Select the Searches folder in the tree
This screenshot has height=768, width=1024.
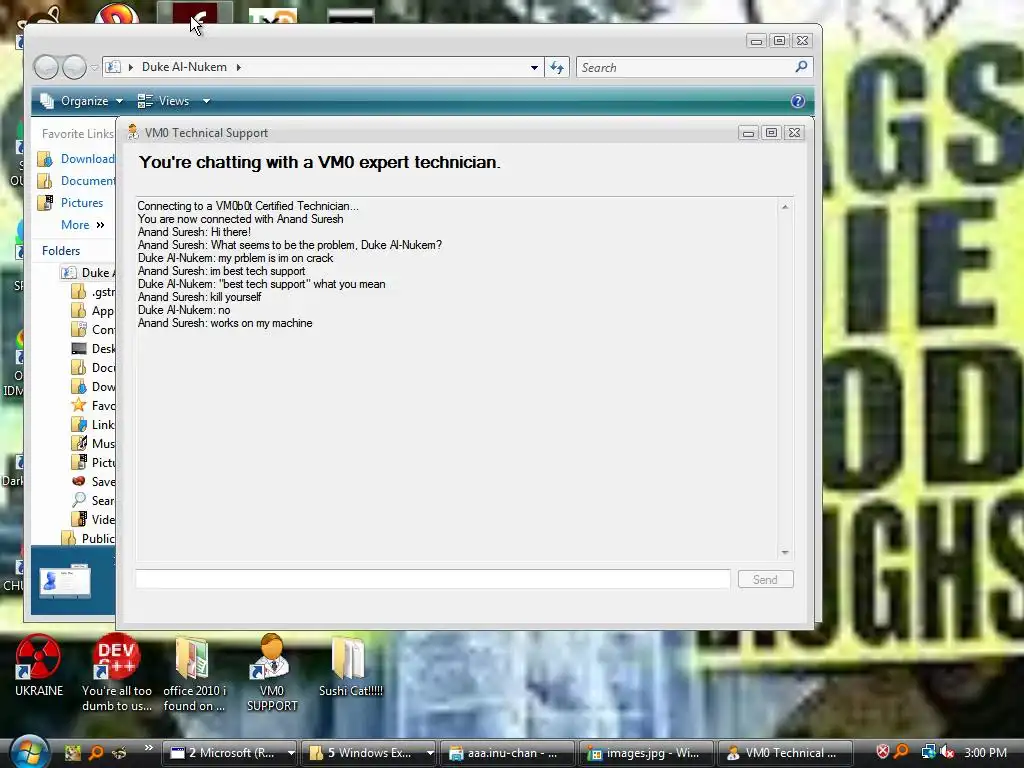click(93, 500)
